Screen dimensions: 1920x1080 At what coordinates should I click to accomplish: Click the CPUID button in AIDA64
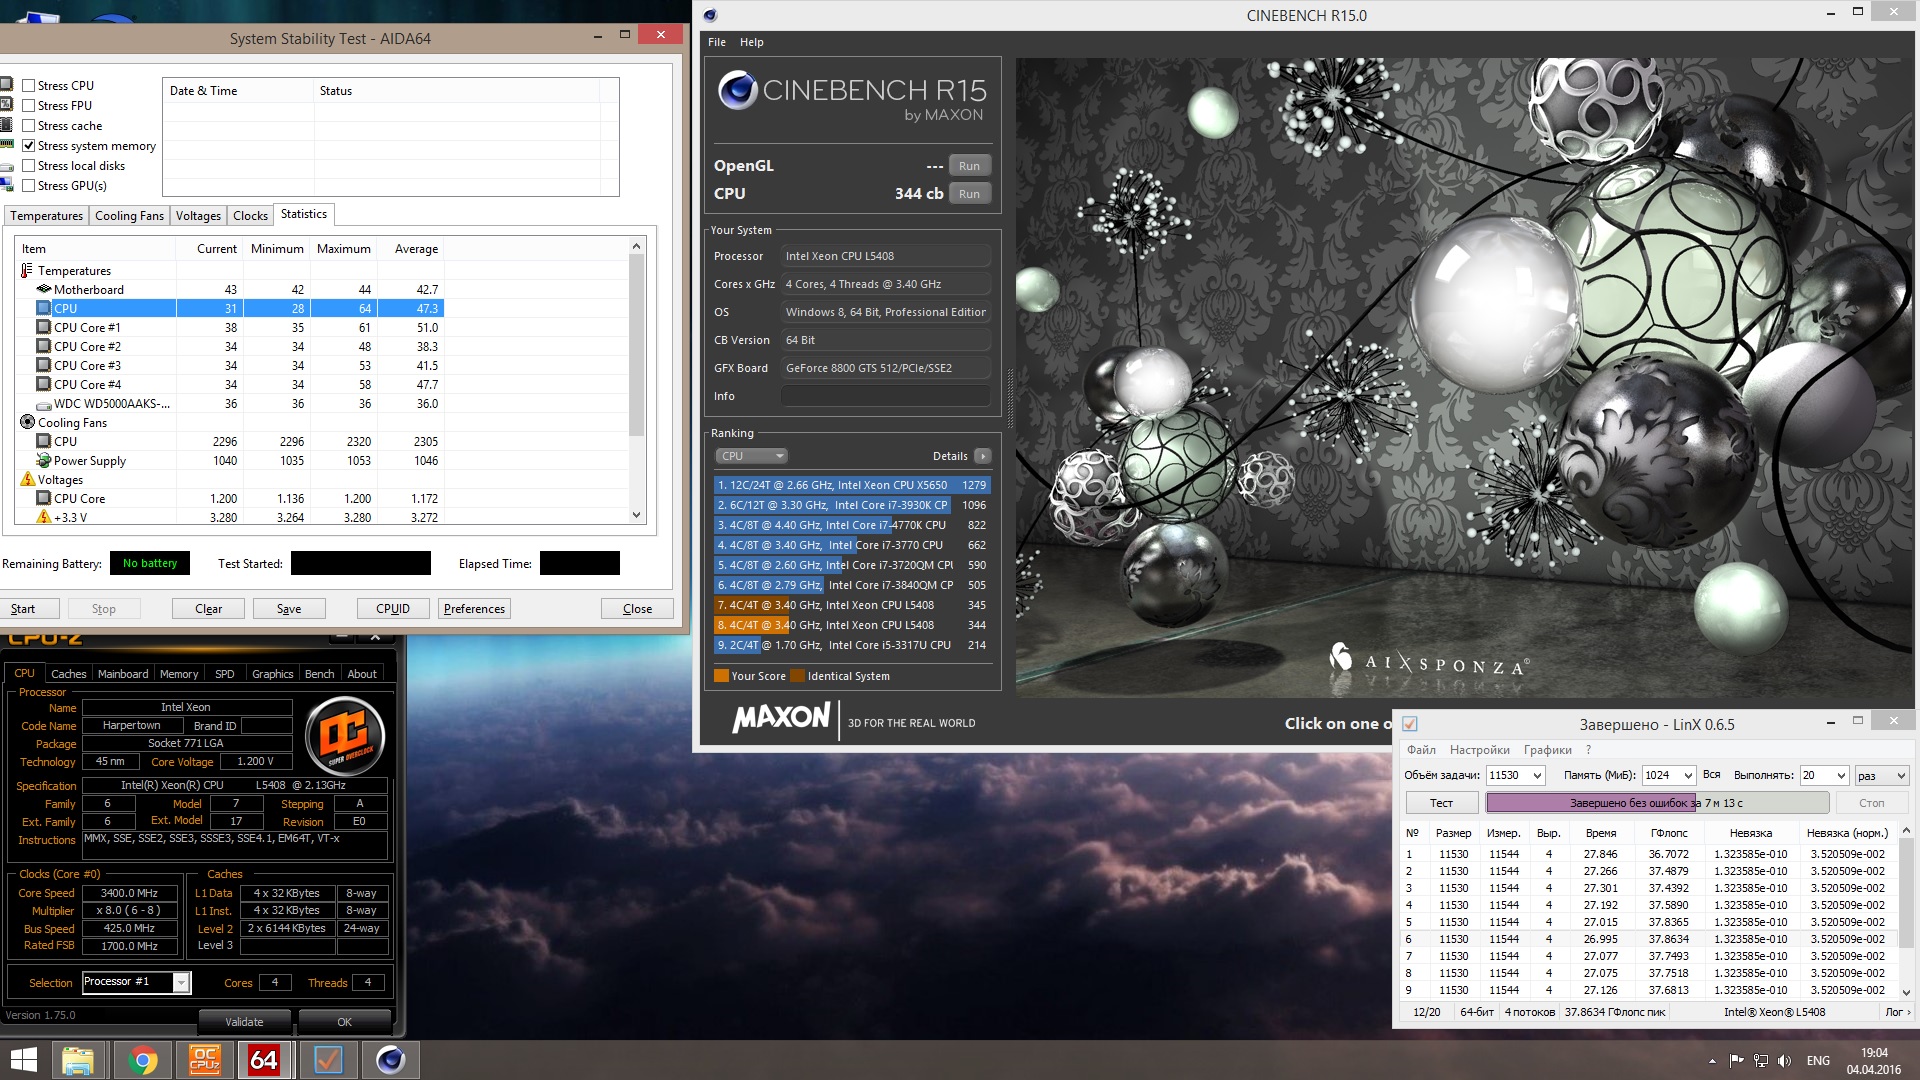coord(392,609)
